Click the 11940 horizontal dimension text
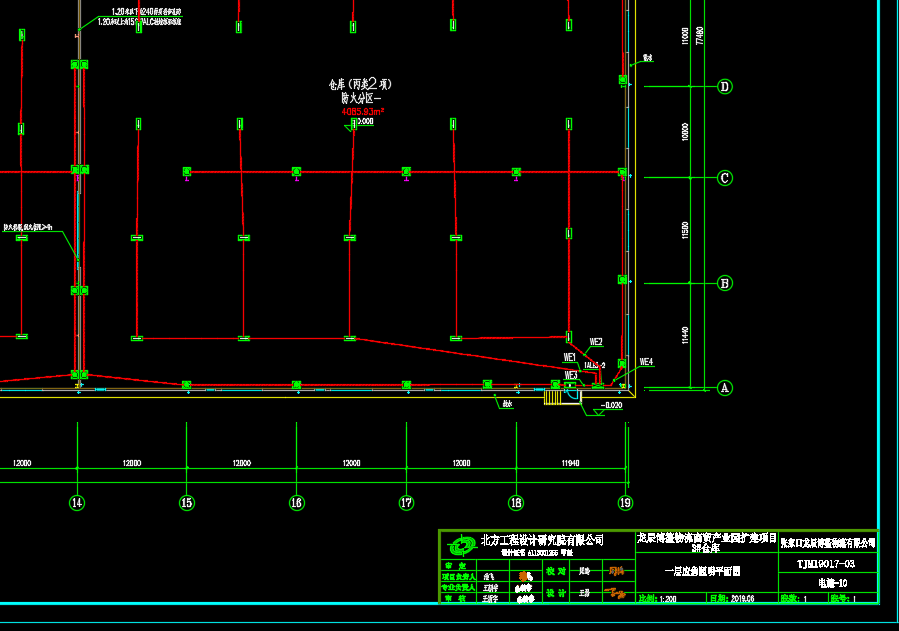This screenshot has height=631, width=899. click(x=570, y=463)
